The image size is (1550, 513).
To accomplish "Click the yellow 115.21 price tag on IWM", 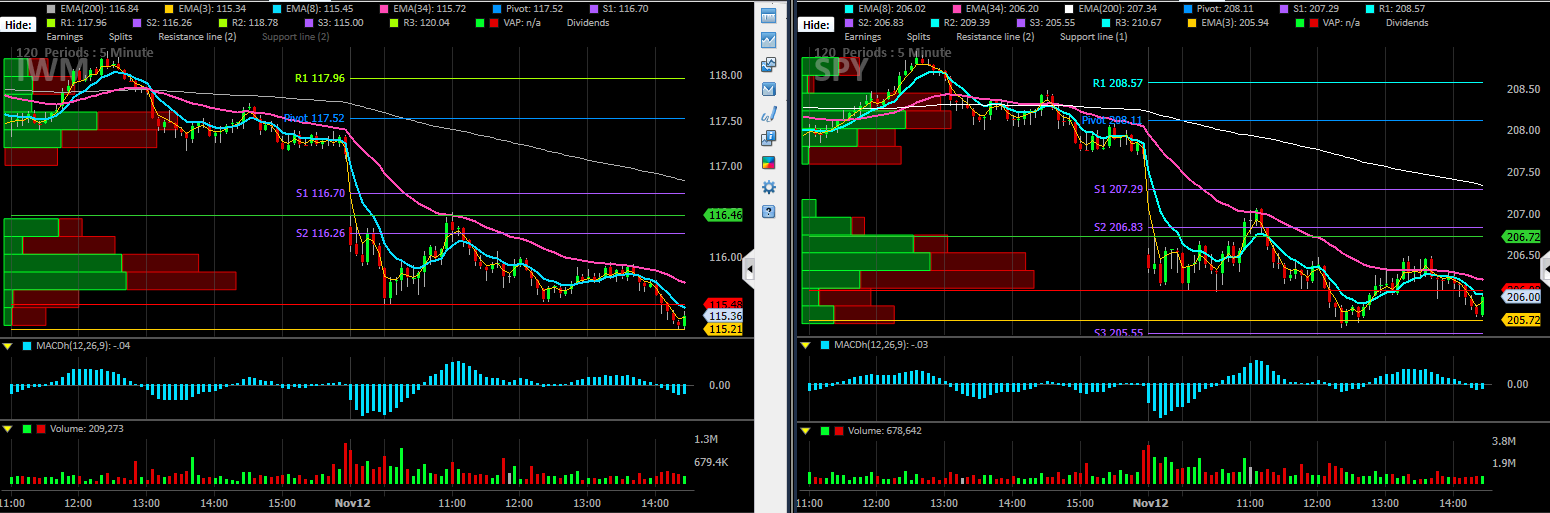I will click(723, 329).
